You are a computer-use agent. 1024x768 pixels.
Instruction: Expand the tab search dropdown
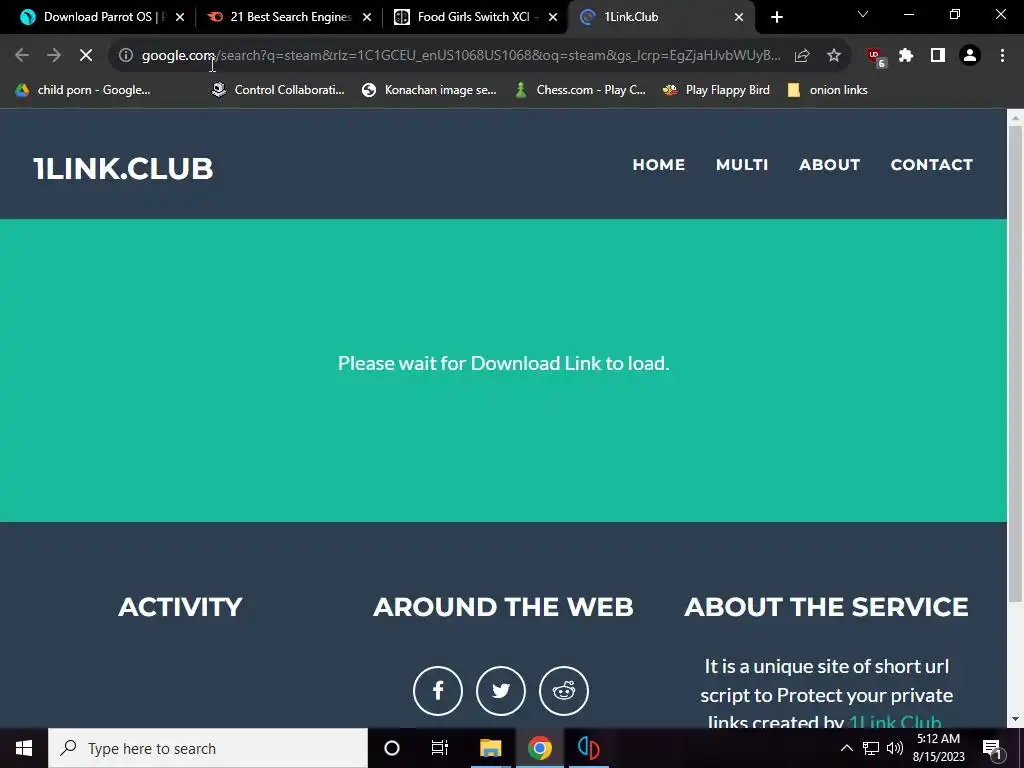point(863,14)
